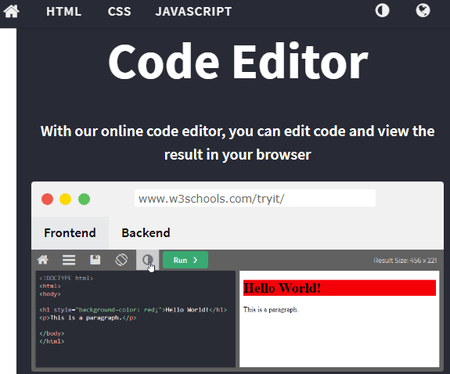Click 'This is a paragraph.' in result pane
450x374 pixels.
pyautogui.click(x=270, y=310)
